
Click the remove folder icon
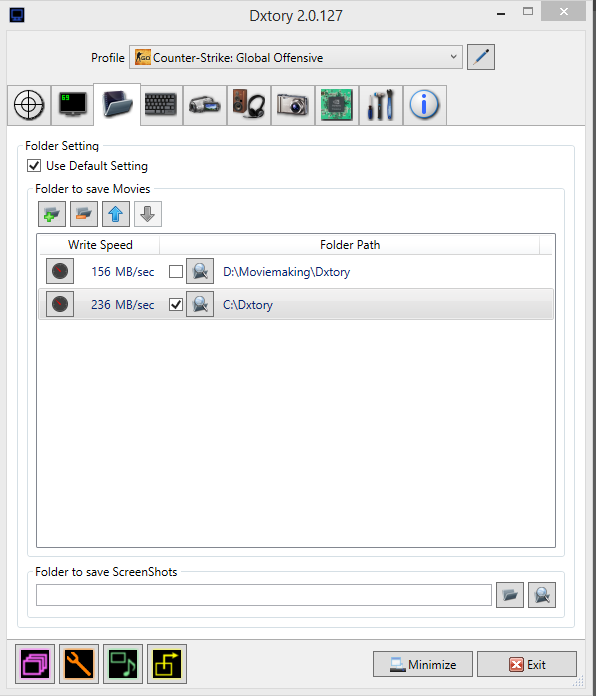click(84, 214)
